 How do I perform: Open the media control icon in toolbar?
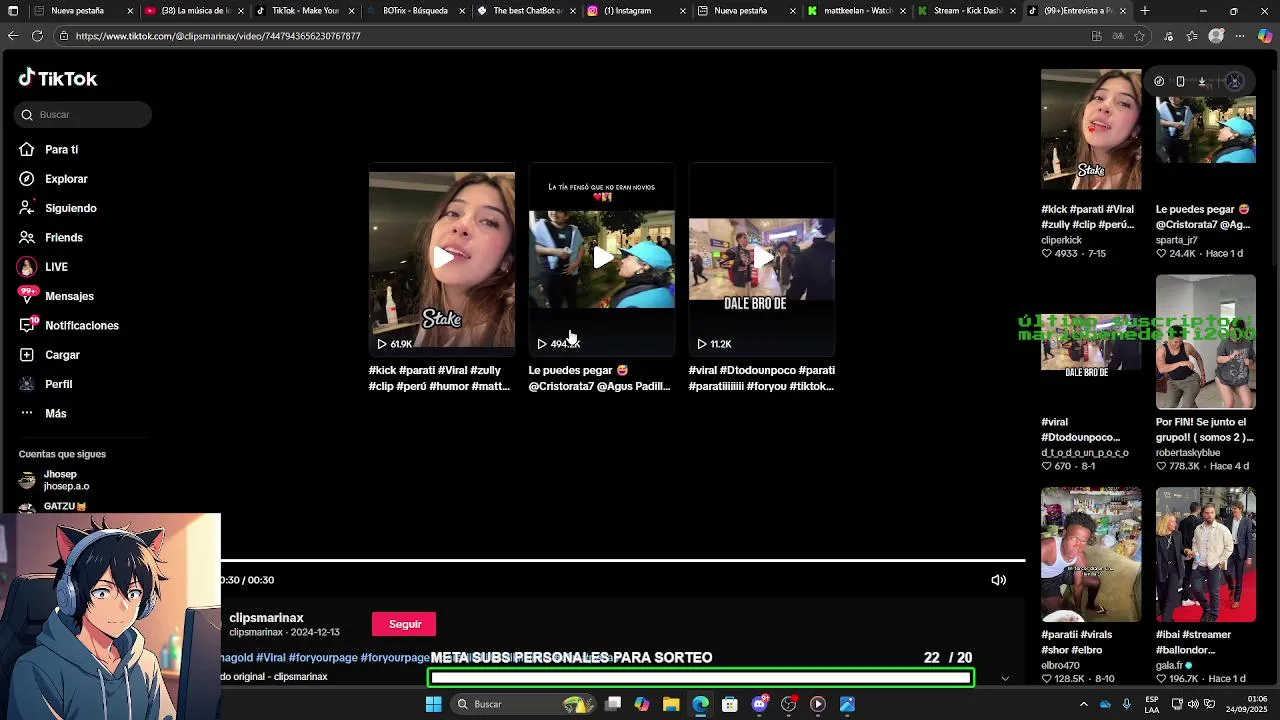tap(1168, 36)
